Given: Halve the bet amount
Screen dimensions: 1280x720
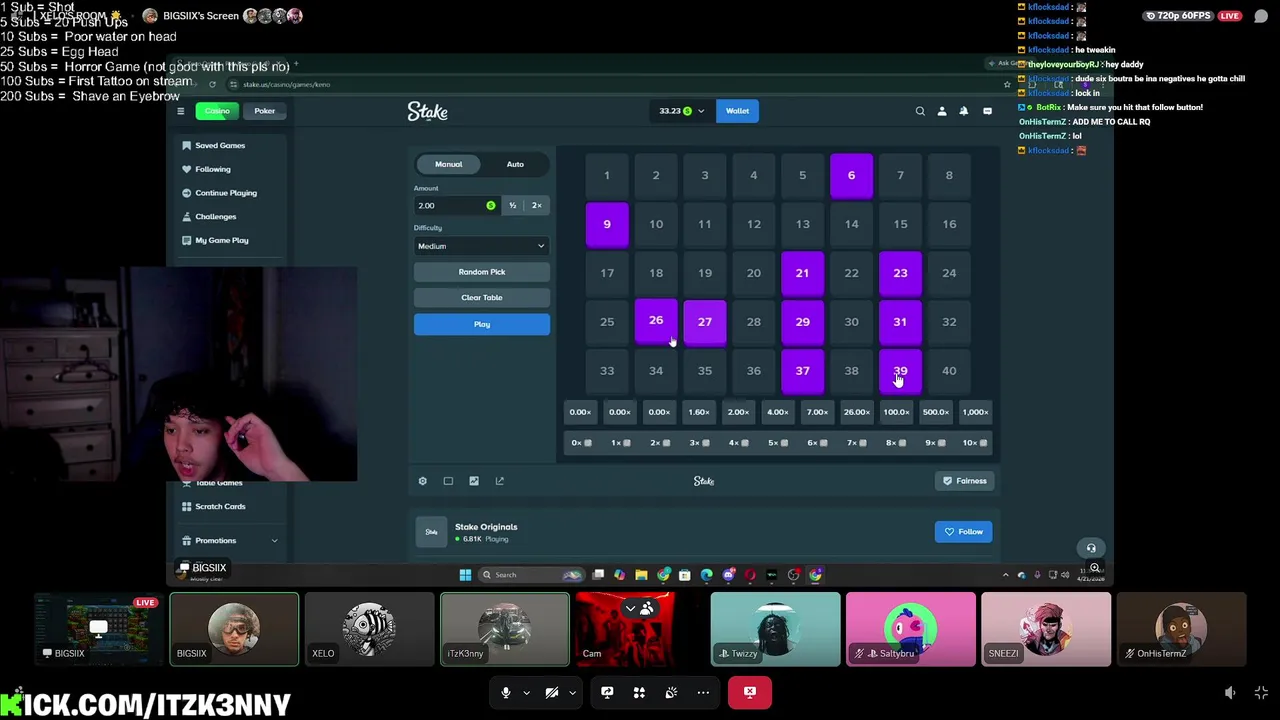Looking at the screenshot, I should tap(513, 206).
